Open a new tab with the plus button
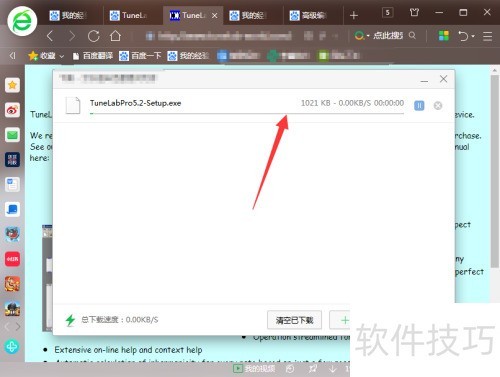This screenshot has height=377, width=500. (x=354, y=15)
